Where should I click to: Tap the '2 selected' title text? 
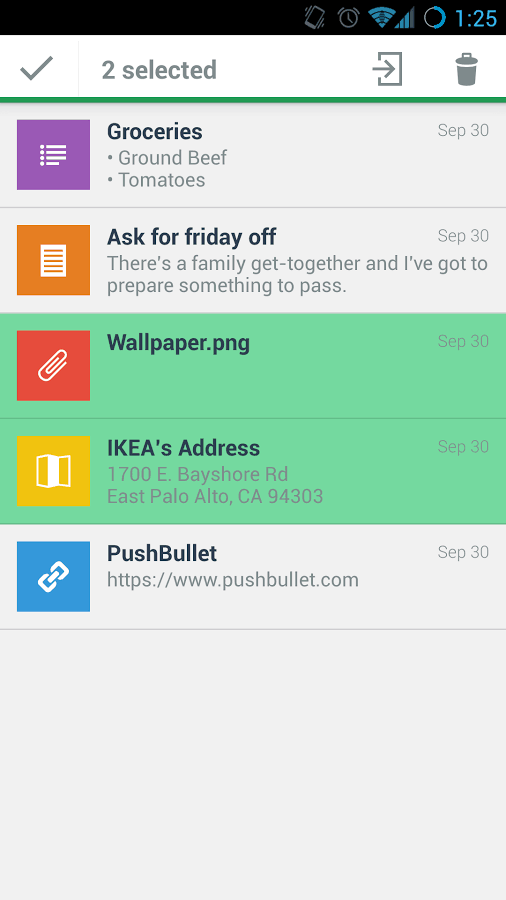tap(159, 70)
